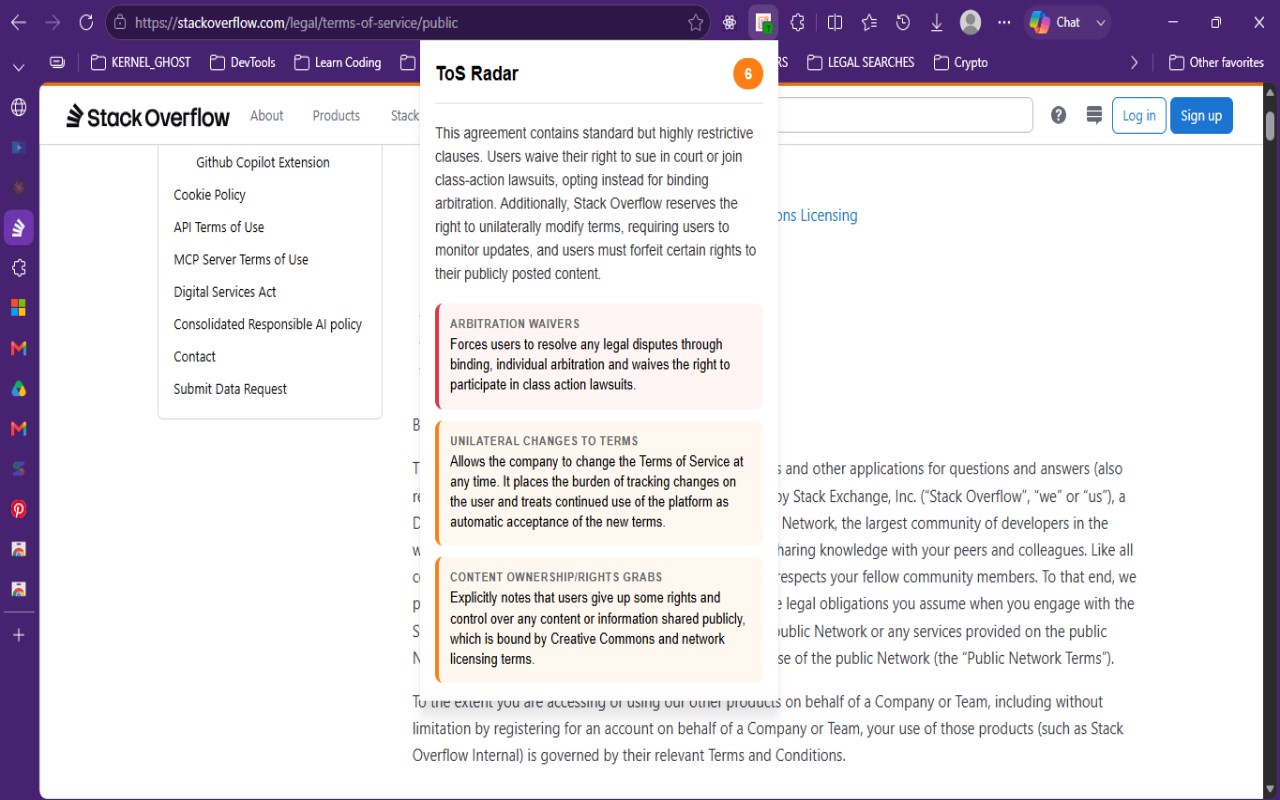Select the CONTENT OWNERSHIP/RIGHTS GRABS card
The image size is (1280, 800).
[x=599, y=619]
